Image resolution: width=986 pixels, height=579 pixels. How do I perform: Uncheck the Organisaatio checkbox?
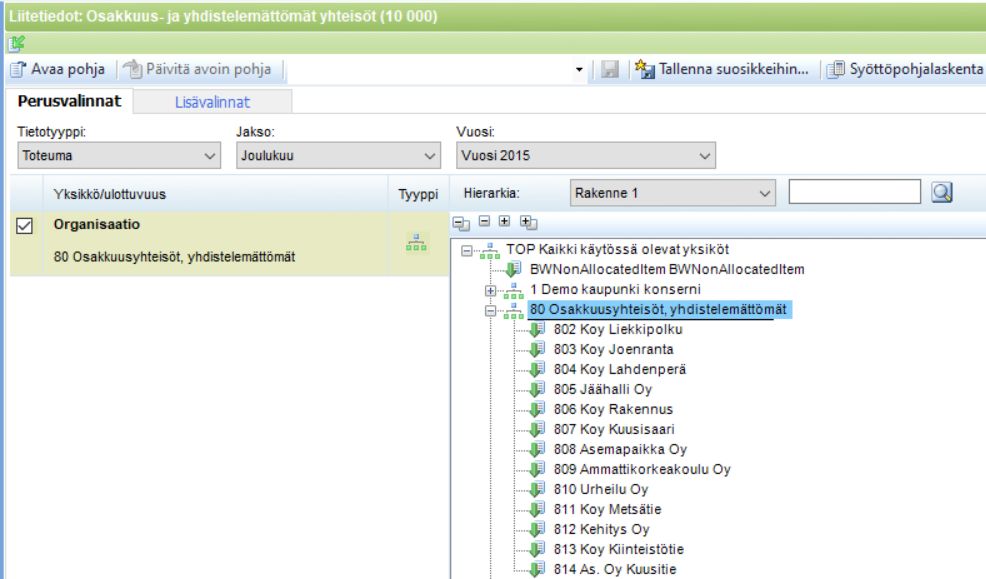24,226
